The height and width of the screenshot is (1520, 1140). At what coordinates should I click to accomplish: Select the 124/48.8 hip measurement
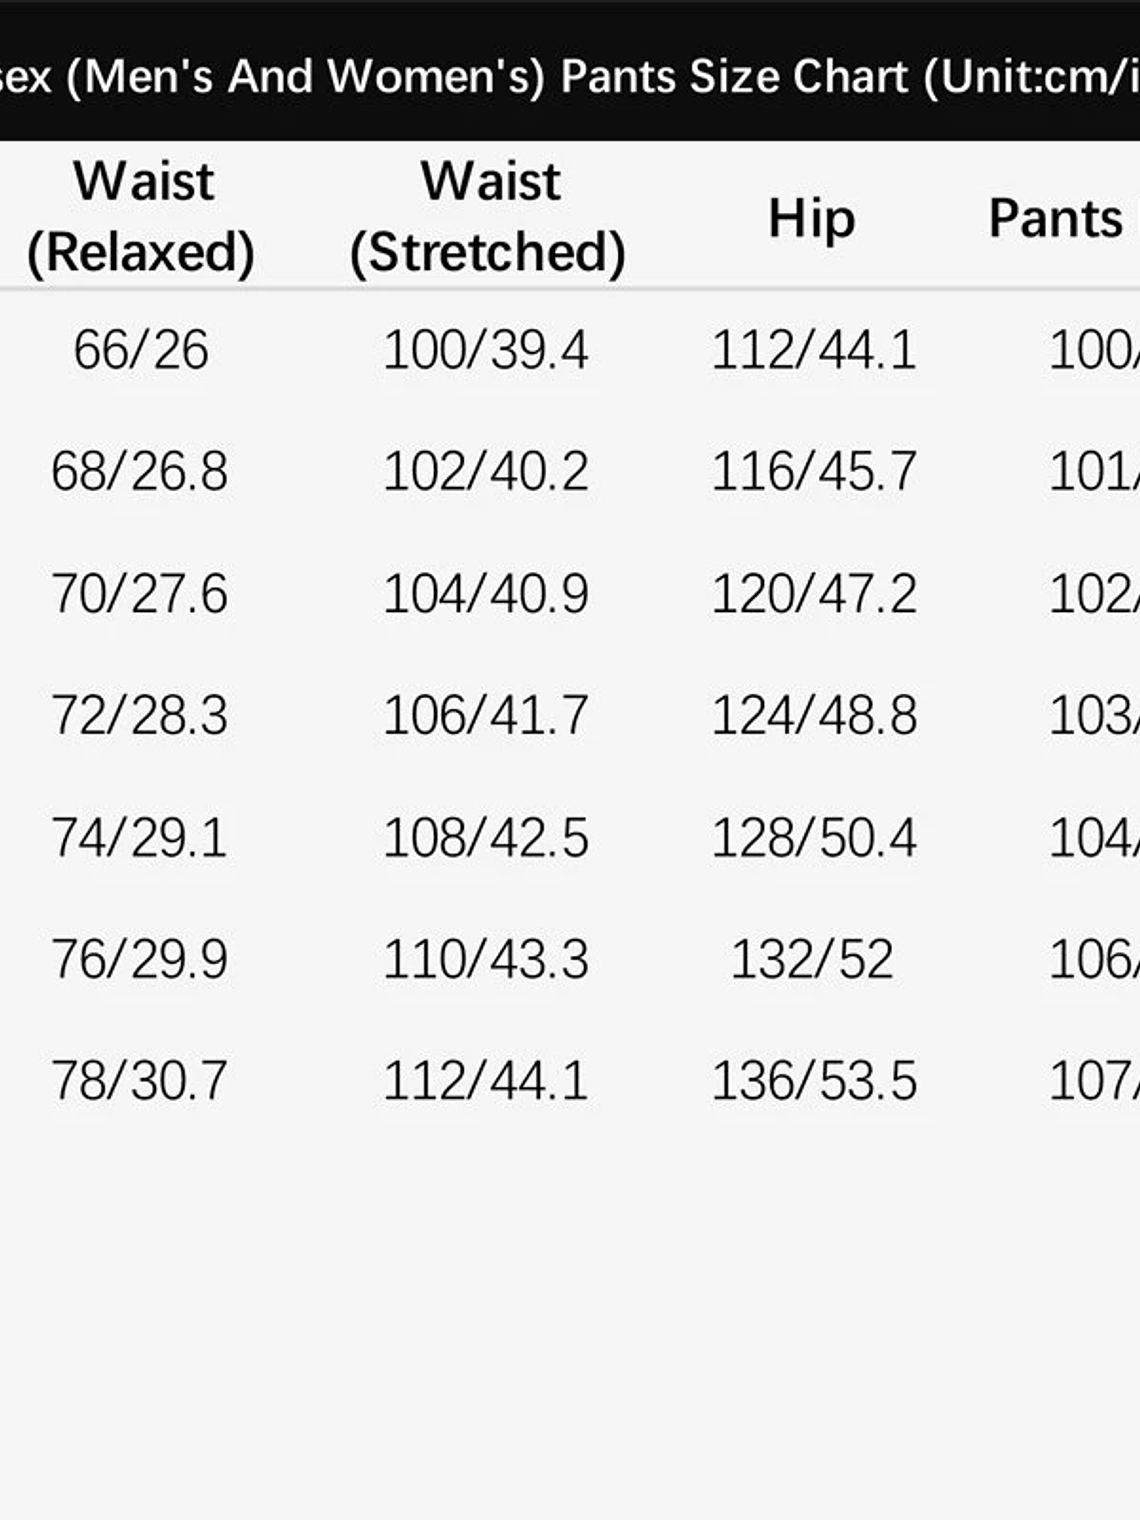pos(813,715)
